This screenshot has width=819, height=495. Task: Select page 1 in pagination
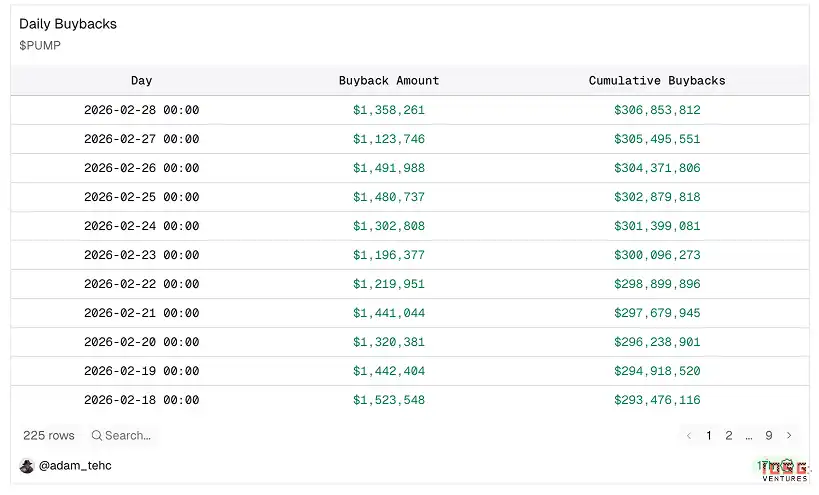pyautogui.click(x=709, y=436)
